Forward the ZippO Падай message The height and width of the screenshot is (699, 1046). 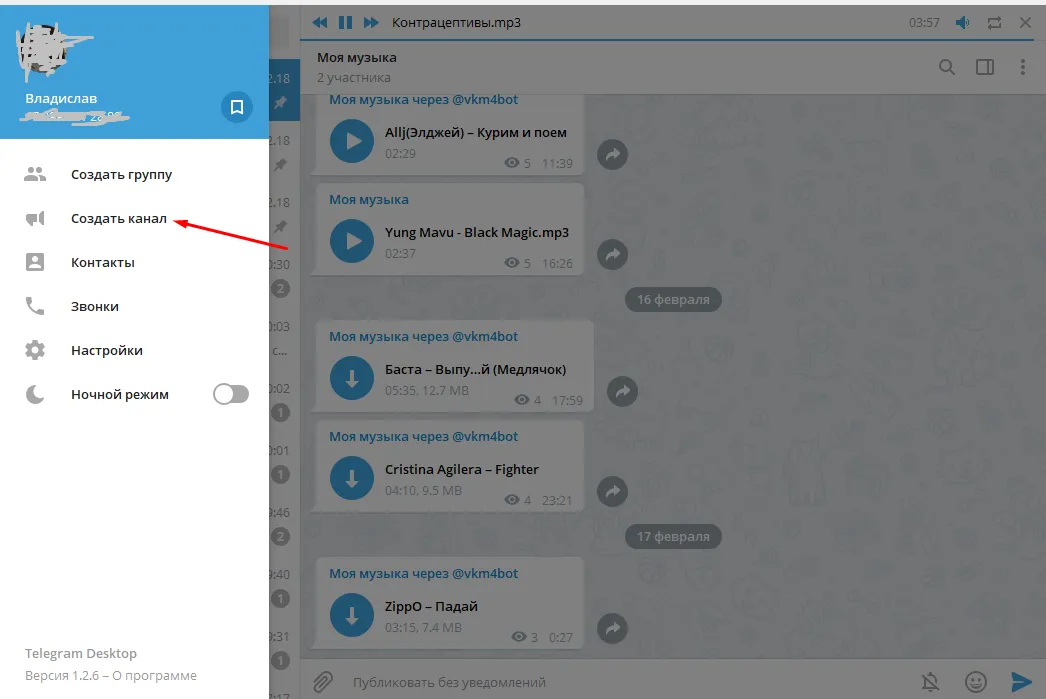pyautogui.click(x=612, y=628)
